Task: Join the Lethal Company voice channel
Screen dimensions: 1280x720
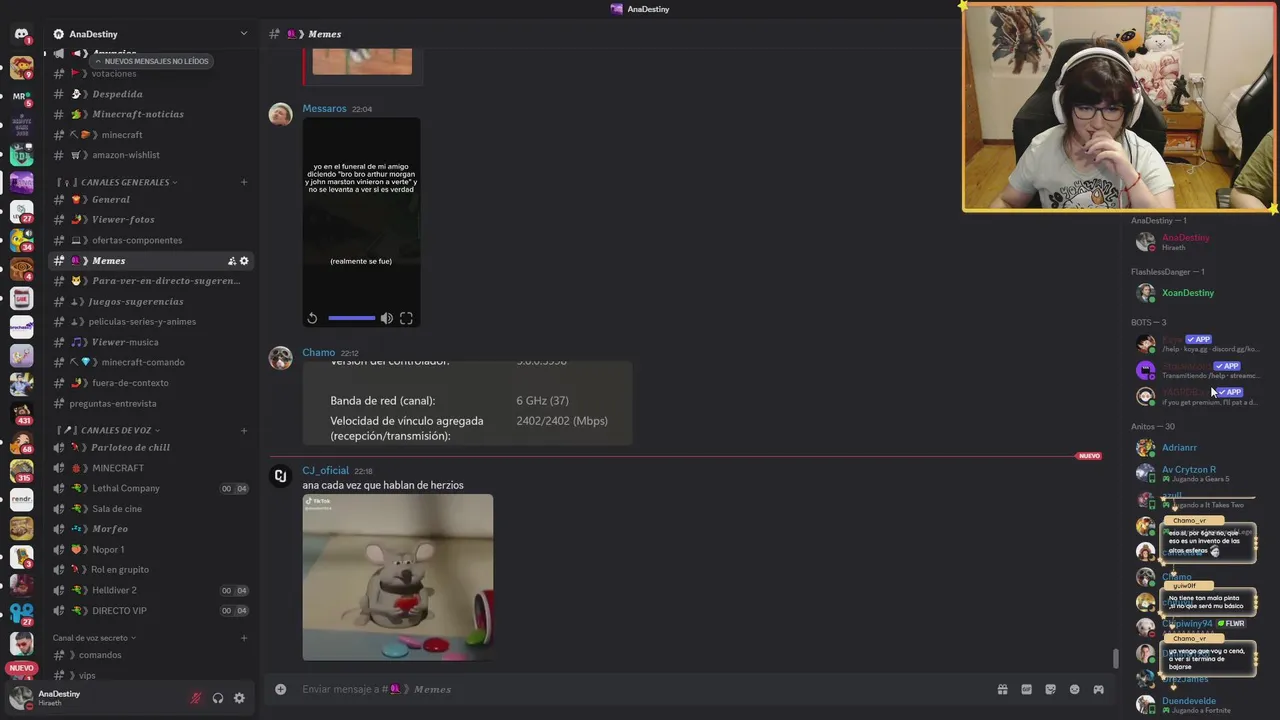Action: click(x=150, y=488)
